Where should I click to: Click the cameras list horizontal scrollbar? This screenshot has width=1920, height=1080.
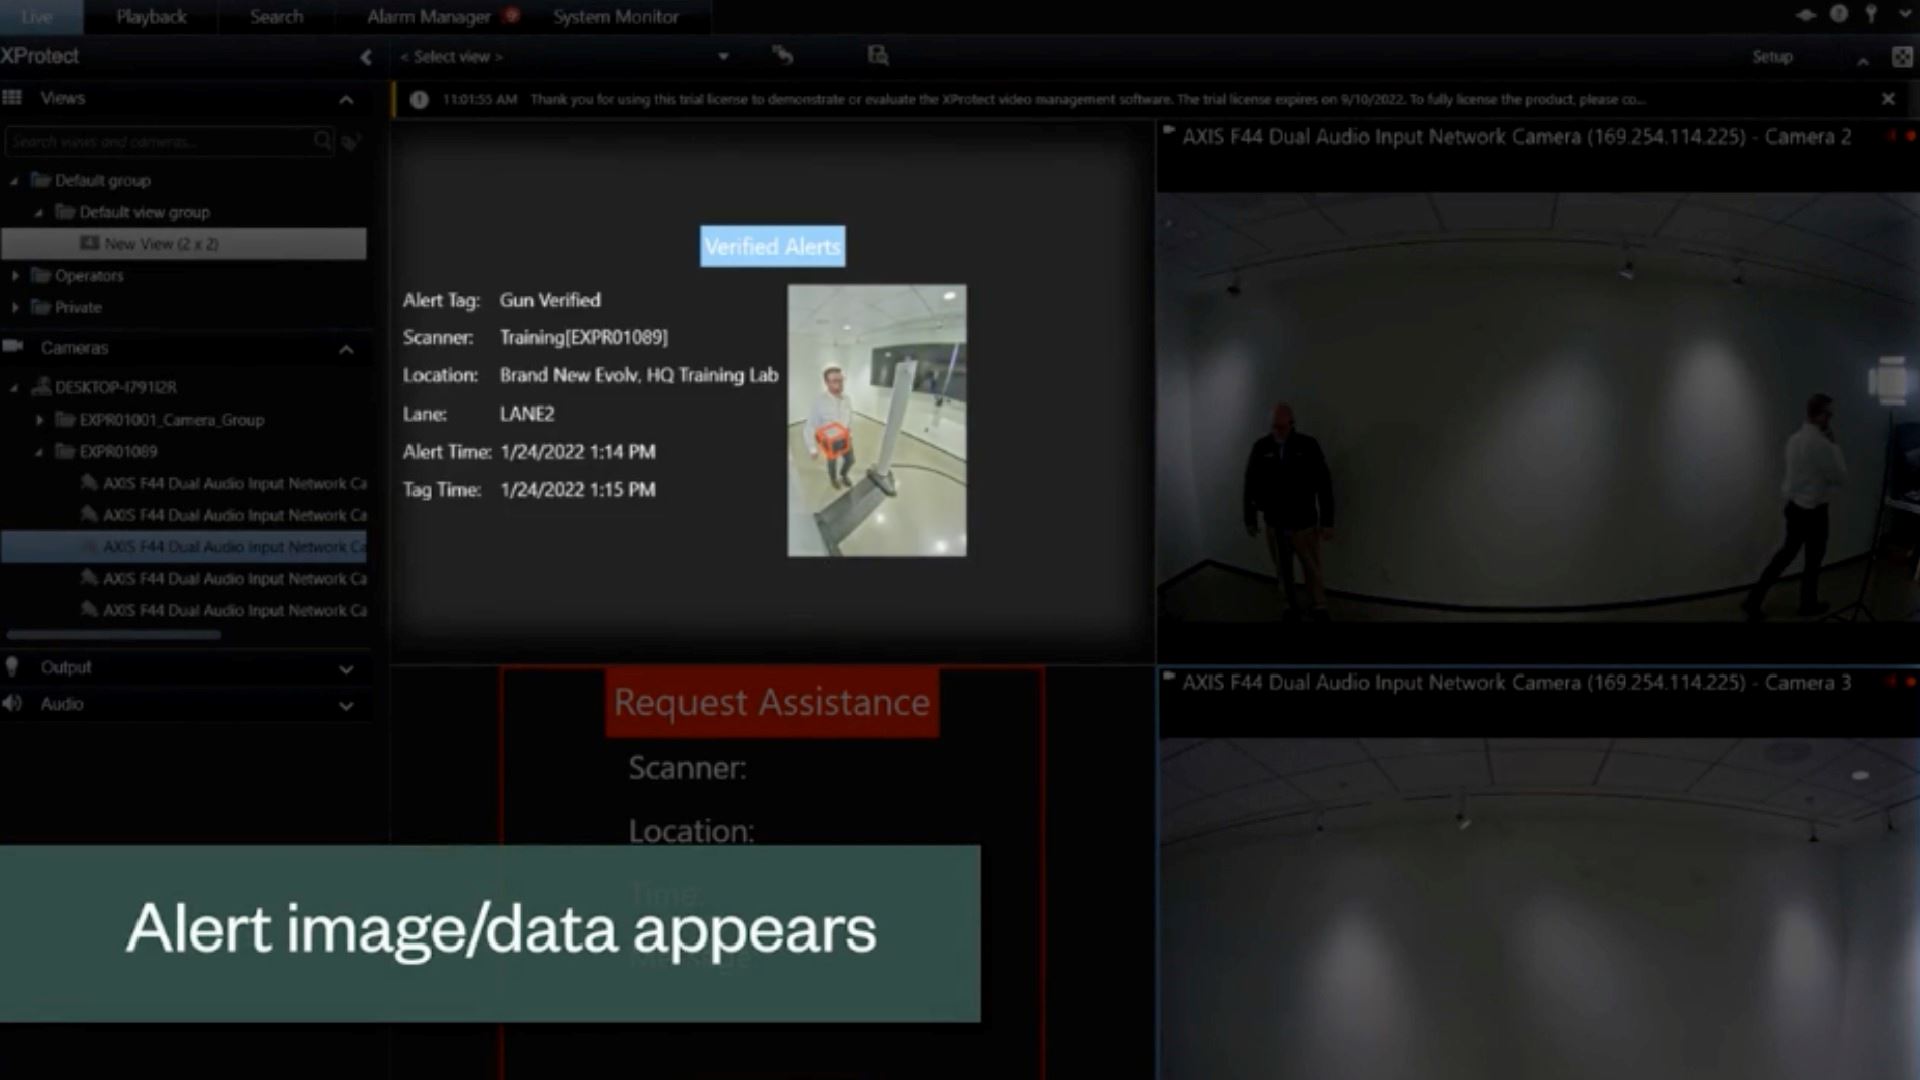click(113, 634)
